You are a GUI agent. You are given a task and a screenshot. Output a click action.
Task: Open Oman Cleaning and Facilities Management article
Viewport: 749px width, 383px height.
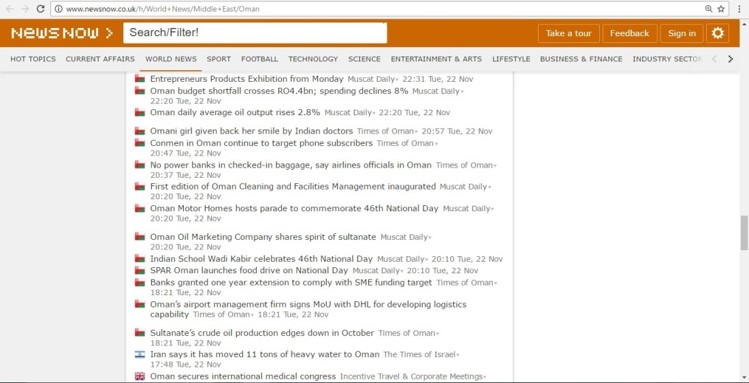(293, 186)
